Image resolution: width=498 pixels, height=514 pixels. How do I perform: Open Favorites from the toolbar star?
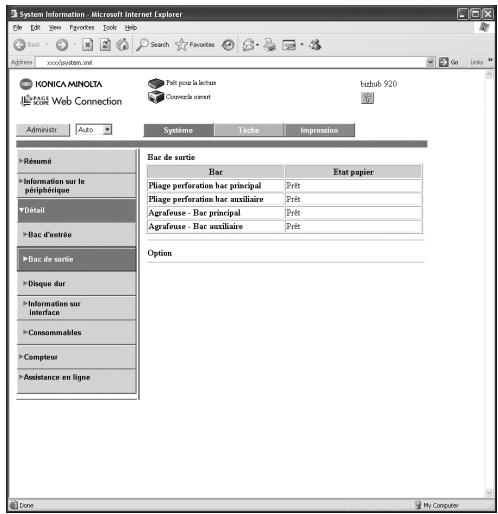tap(195, 45)
